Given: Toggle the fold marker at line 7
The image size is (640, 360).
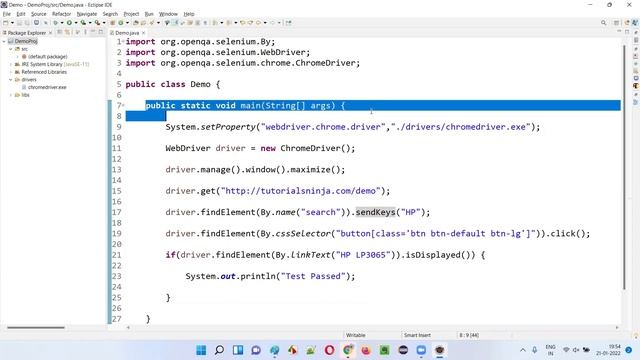Looking at the screenshot, I should [x=123, y=105].
